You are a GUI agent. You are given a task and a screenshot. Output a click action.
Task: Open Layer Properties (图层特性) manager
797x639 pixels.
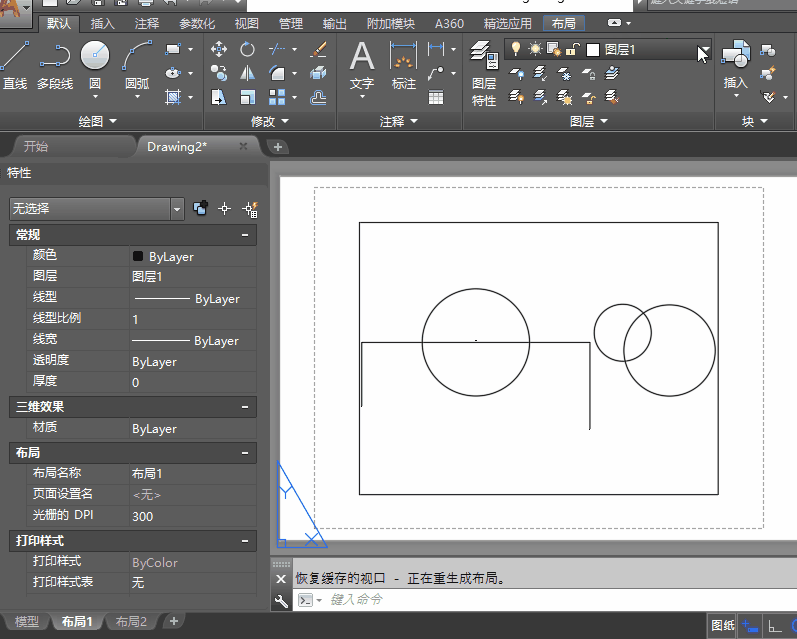pyautogui.click(x=484, y=74)
